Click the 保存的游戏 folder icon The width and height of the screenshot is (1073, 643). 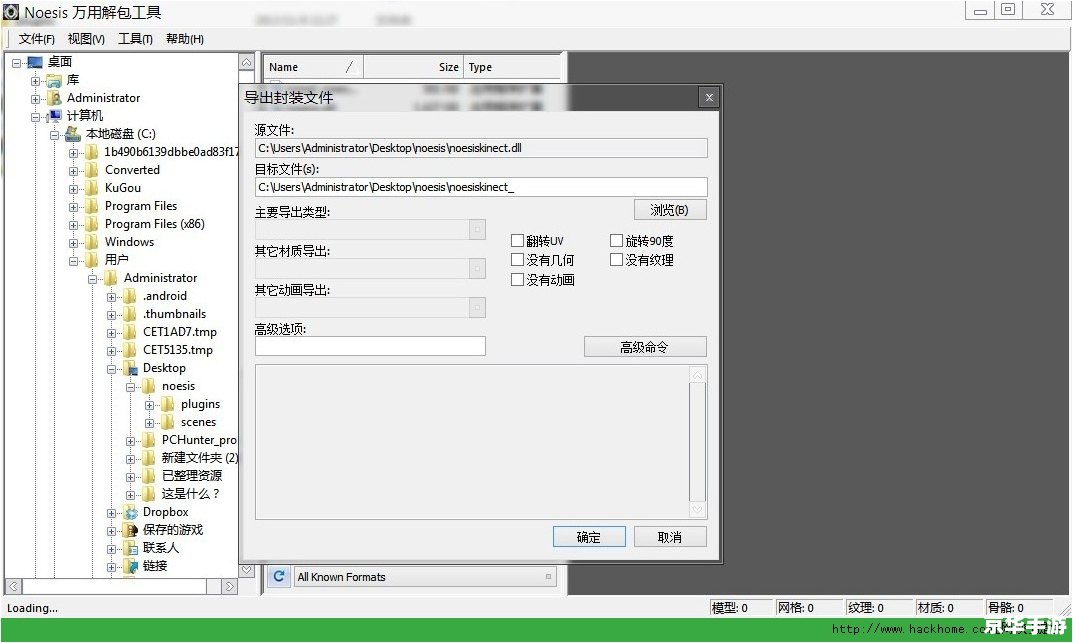(x=131, y=530)
